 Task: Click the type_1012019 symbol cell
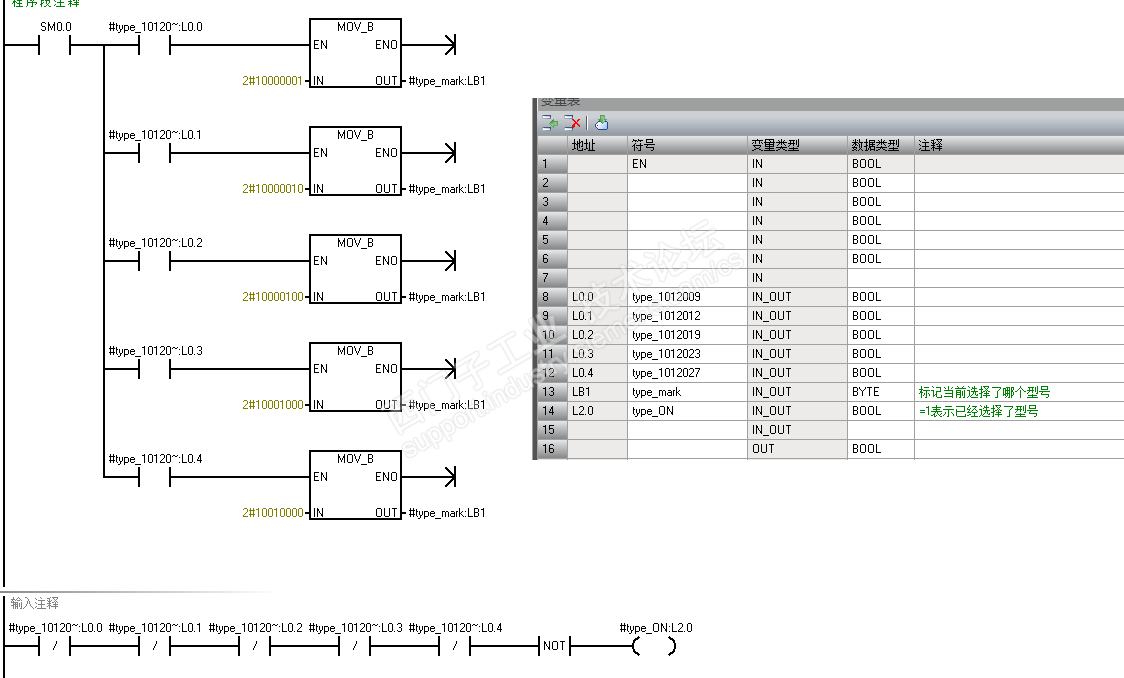[687, 335]
